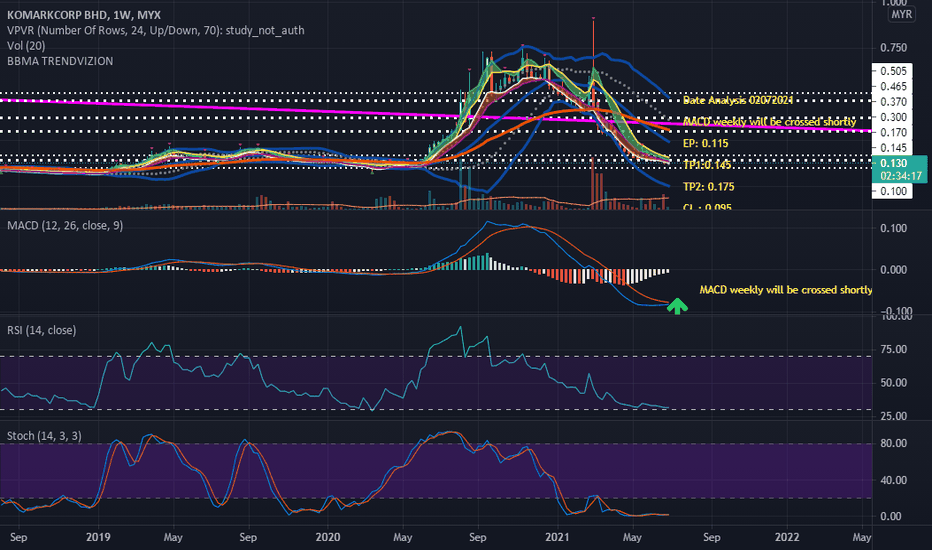Click the 2021 time axis label

(557, 538)
